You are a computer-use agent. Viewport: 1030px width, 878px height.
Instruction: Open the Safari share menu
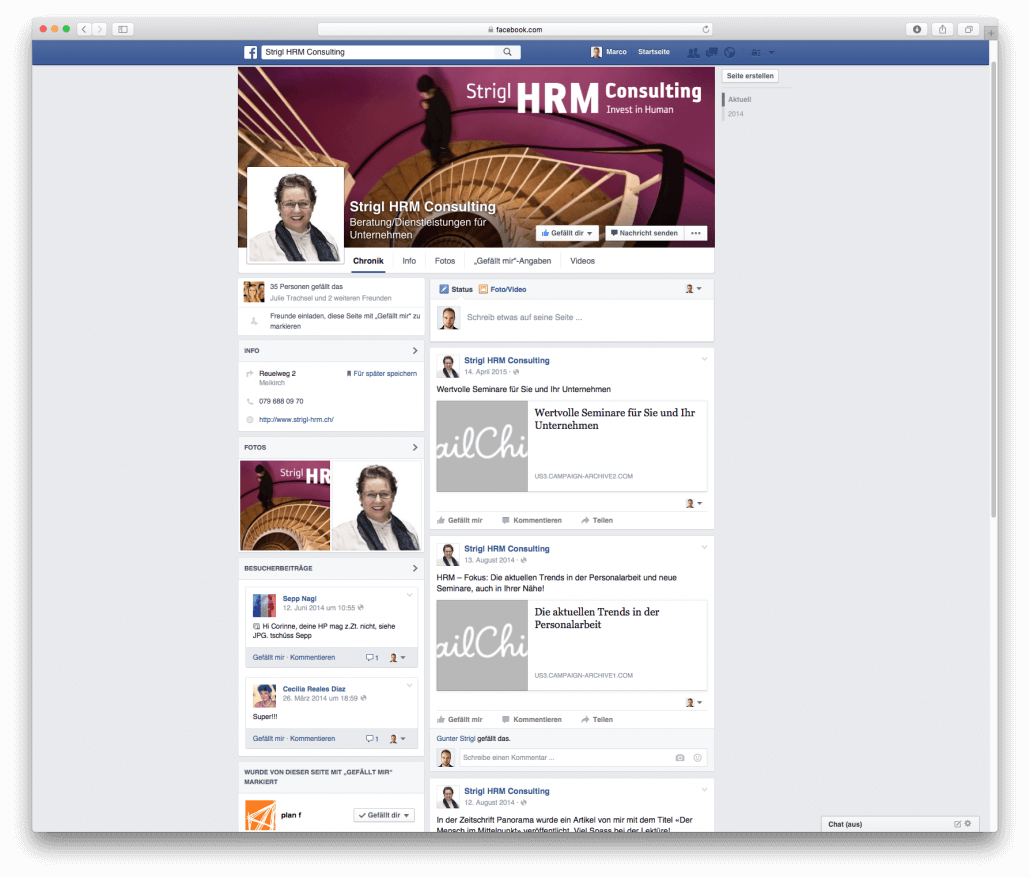[943, 29]
